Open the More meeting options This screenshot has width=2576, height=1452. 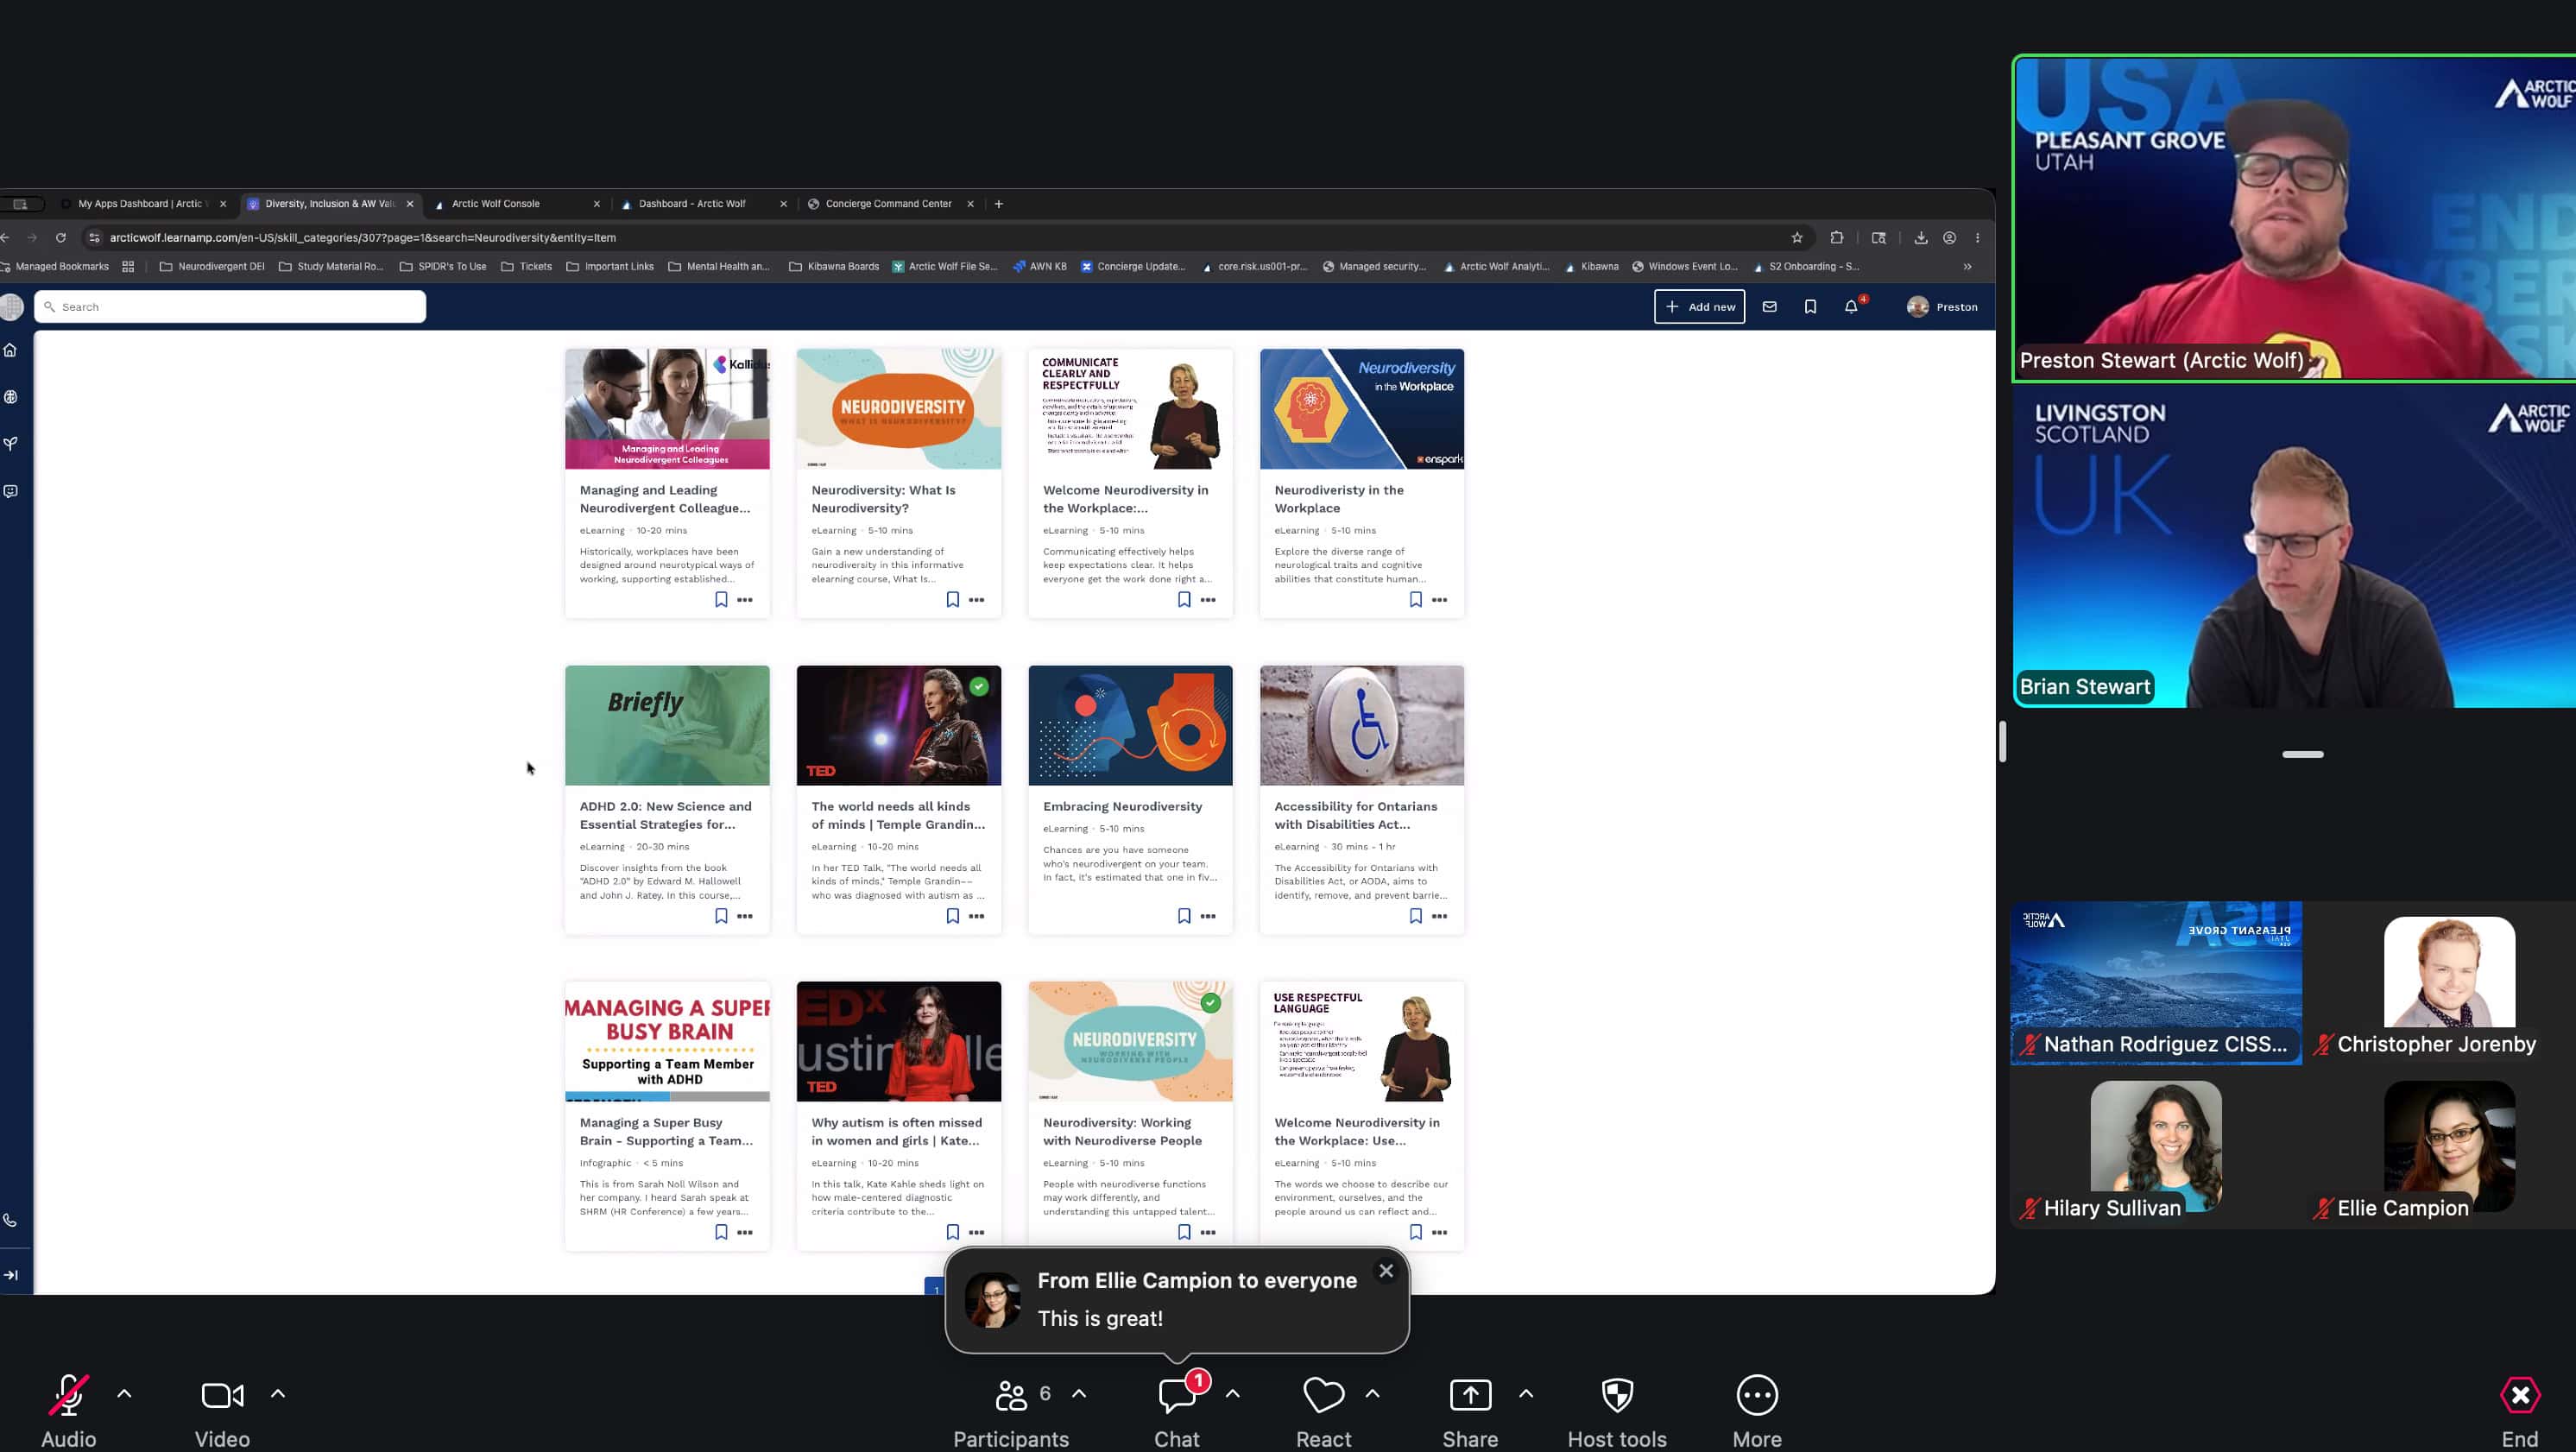tap(1757, 1411)
